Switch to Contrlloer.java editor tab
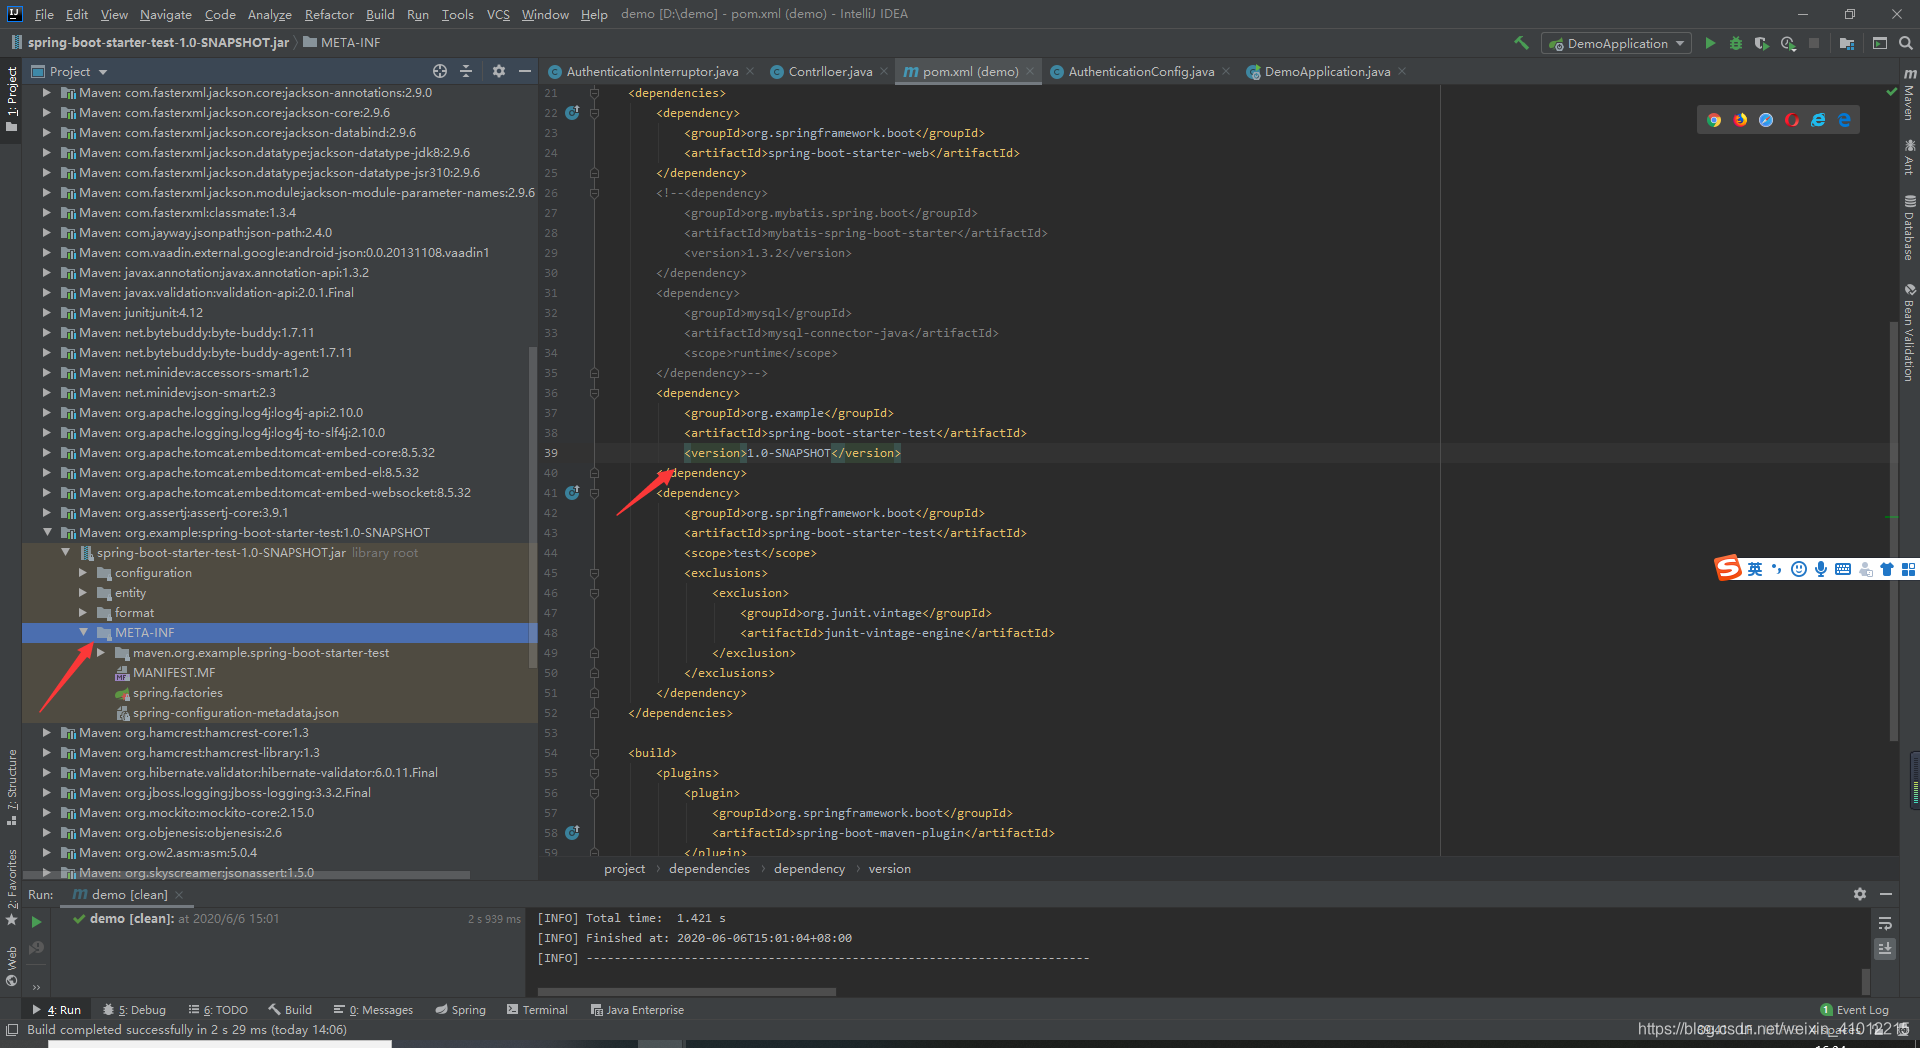 click(830, 71)
